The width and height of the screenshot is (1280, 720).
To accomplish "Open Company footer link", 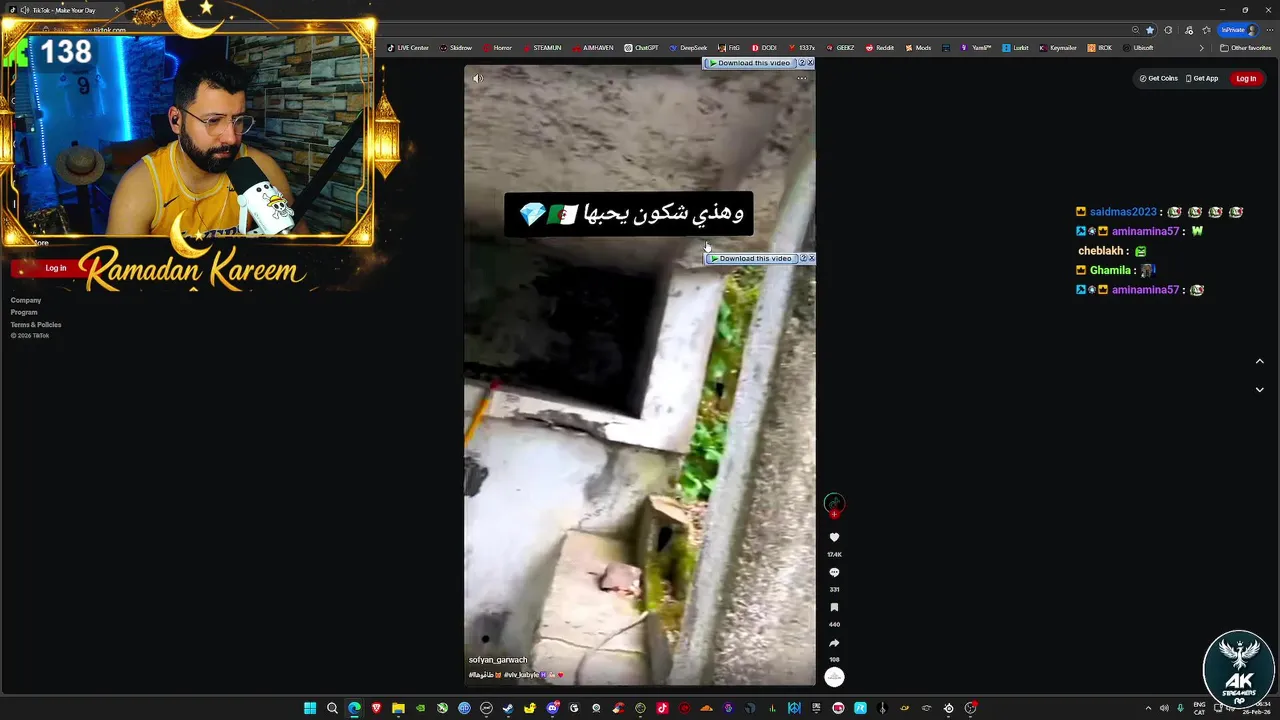I will 26,300.
